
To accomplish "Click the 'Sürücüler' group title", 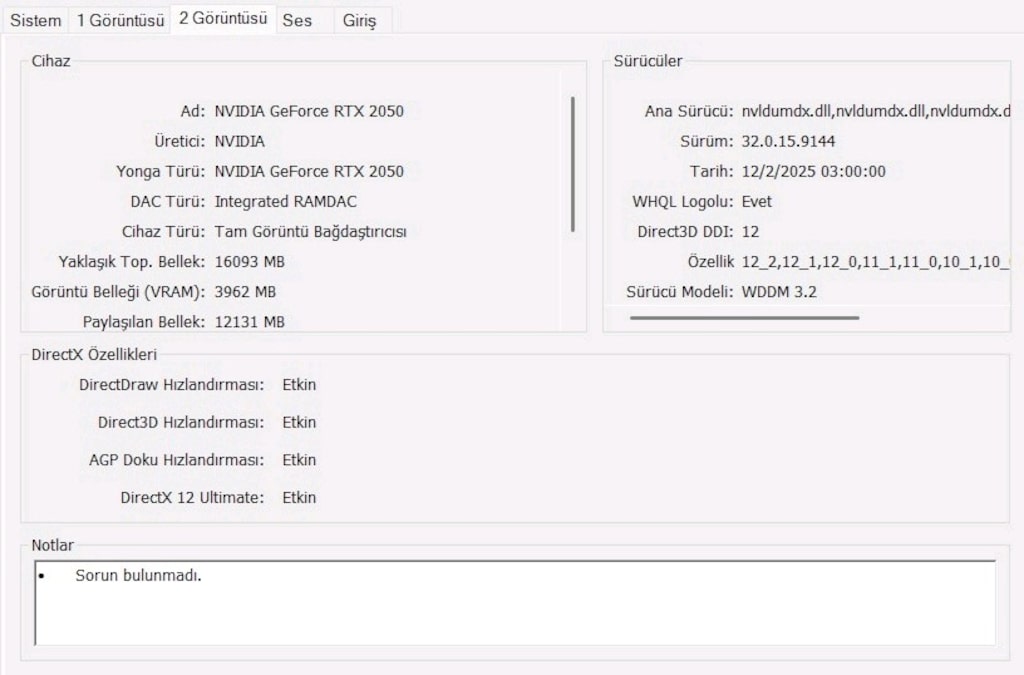I will [648, 61].
